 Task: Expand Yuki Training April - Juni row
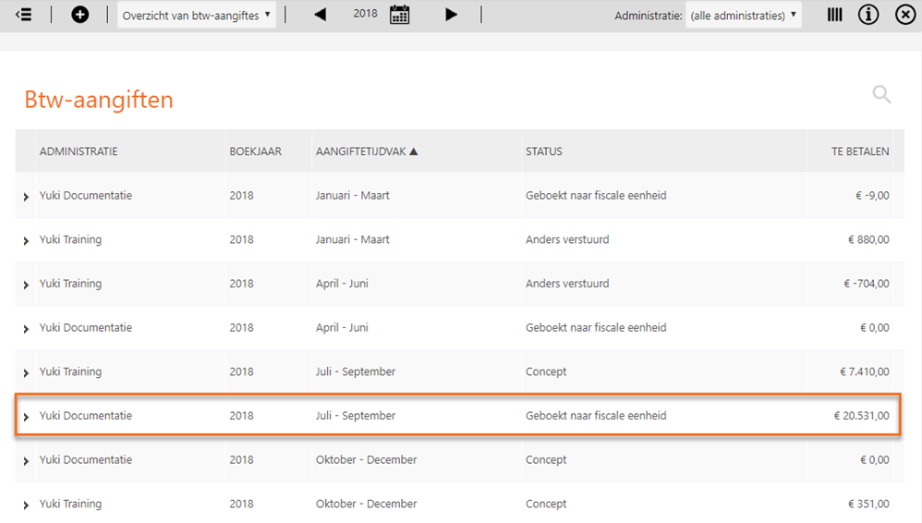click(x=26, y=285)
